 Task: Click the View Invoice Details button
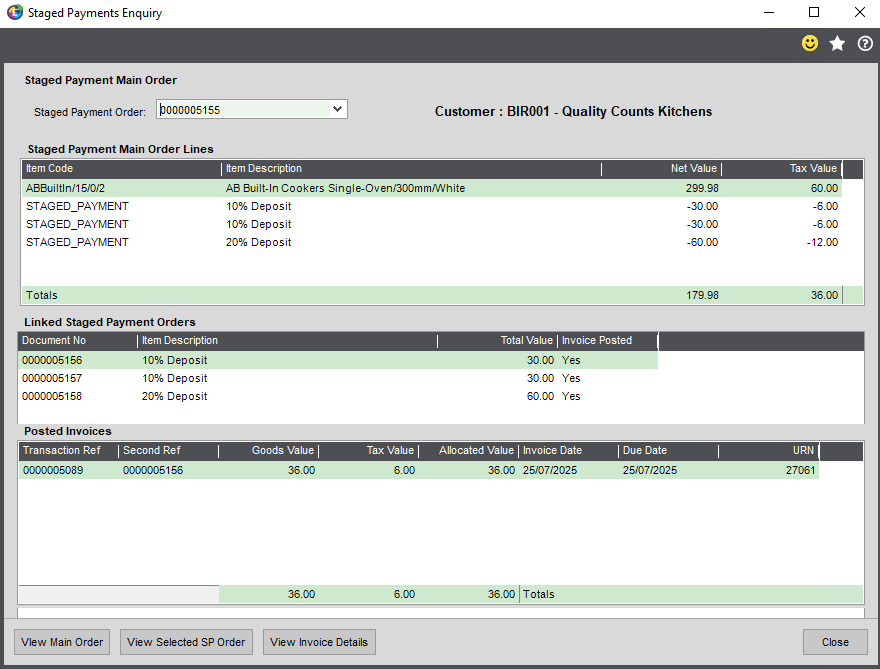[x=319, y=642]
